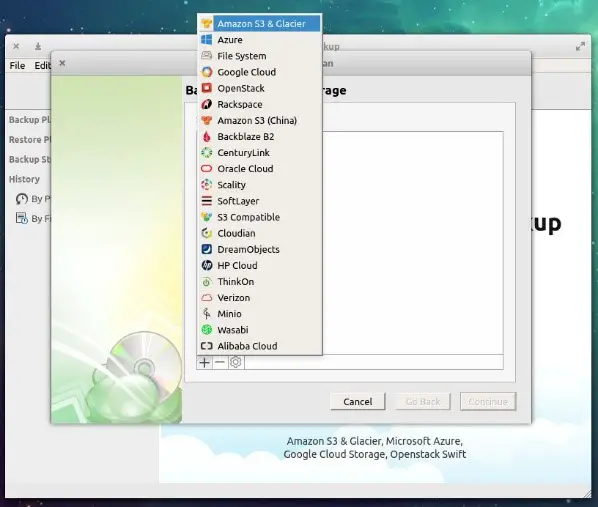Choose ThinkOn storage provider
Screen dimensions: 598x507
[x=260, y=282]
